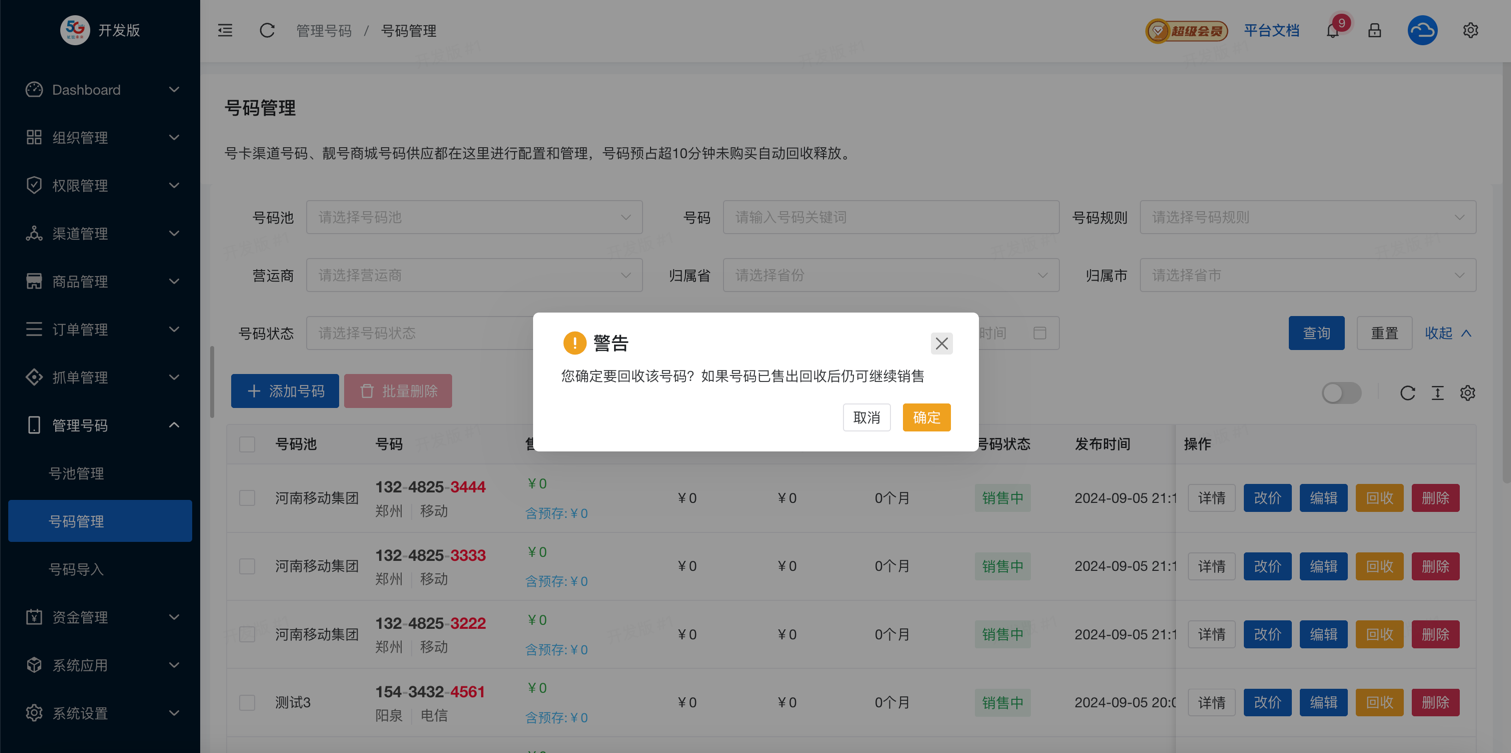Image resolution: width=1511 pixels, height=753 pixels.
Task: Confirm recycling with 确定 button
Action: (926, 417)
